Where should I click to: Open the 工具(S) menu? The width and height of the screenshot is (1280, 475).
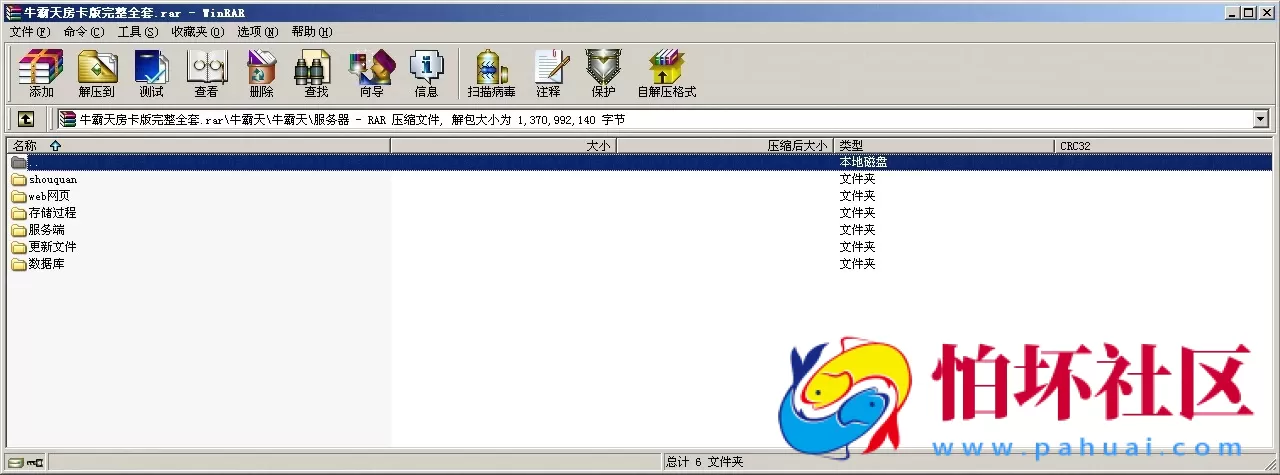pyautogui.click(x=138, y=32)
